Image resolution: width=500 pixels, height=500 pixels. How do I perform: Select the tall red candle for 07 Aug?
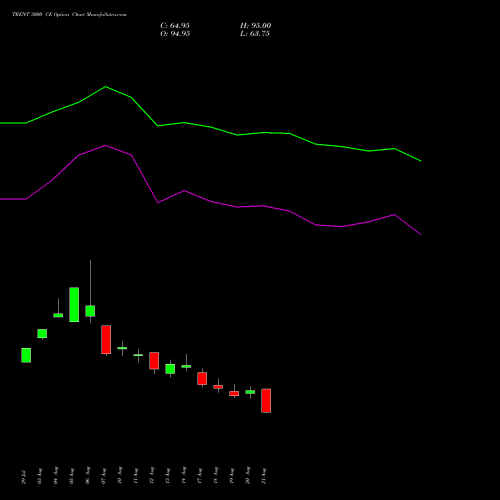106,339
